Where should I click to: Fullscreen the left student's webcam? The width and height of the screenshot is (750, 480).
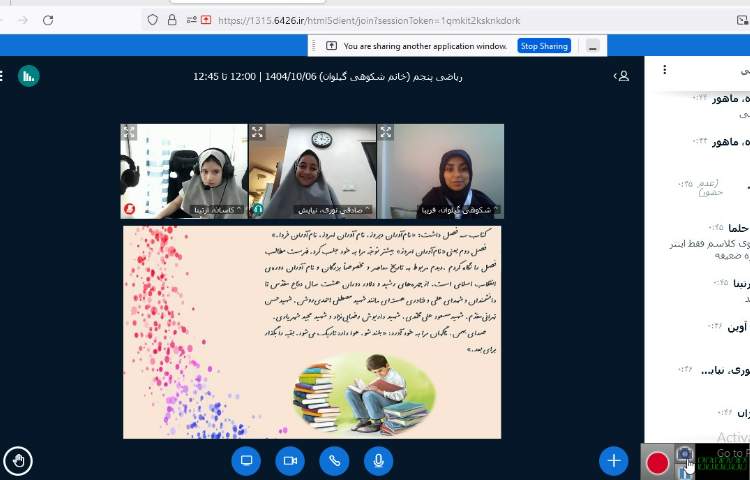point(129,132)
